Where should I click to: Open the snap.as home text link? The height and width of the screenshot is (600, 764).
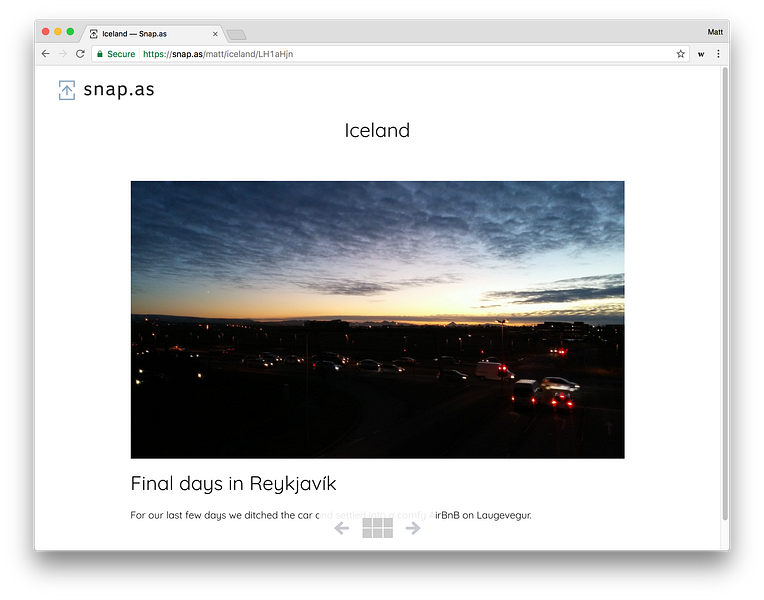pyautogui.click(x=119, y=90)
